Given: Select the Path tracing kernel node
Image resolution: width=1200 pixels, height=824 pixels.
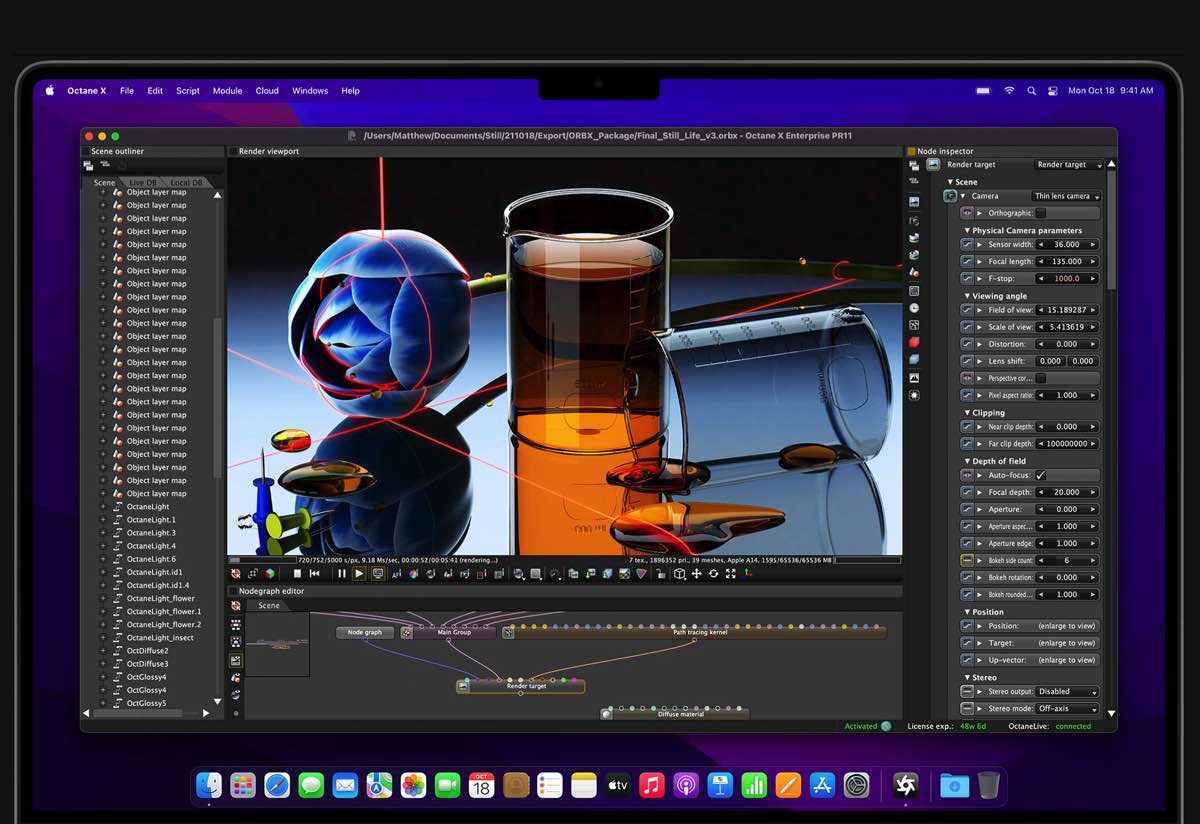Looking at the screenshot, I should pos(694,632).
